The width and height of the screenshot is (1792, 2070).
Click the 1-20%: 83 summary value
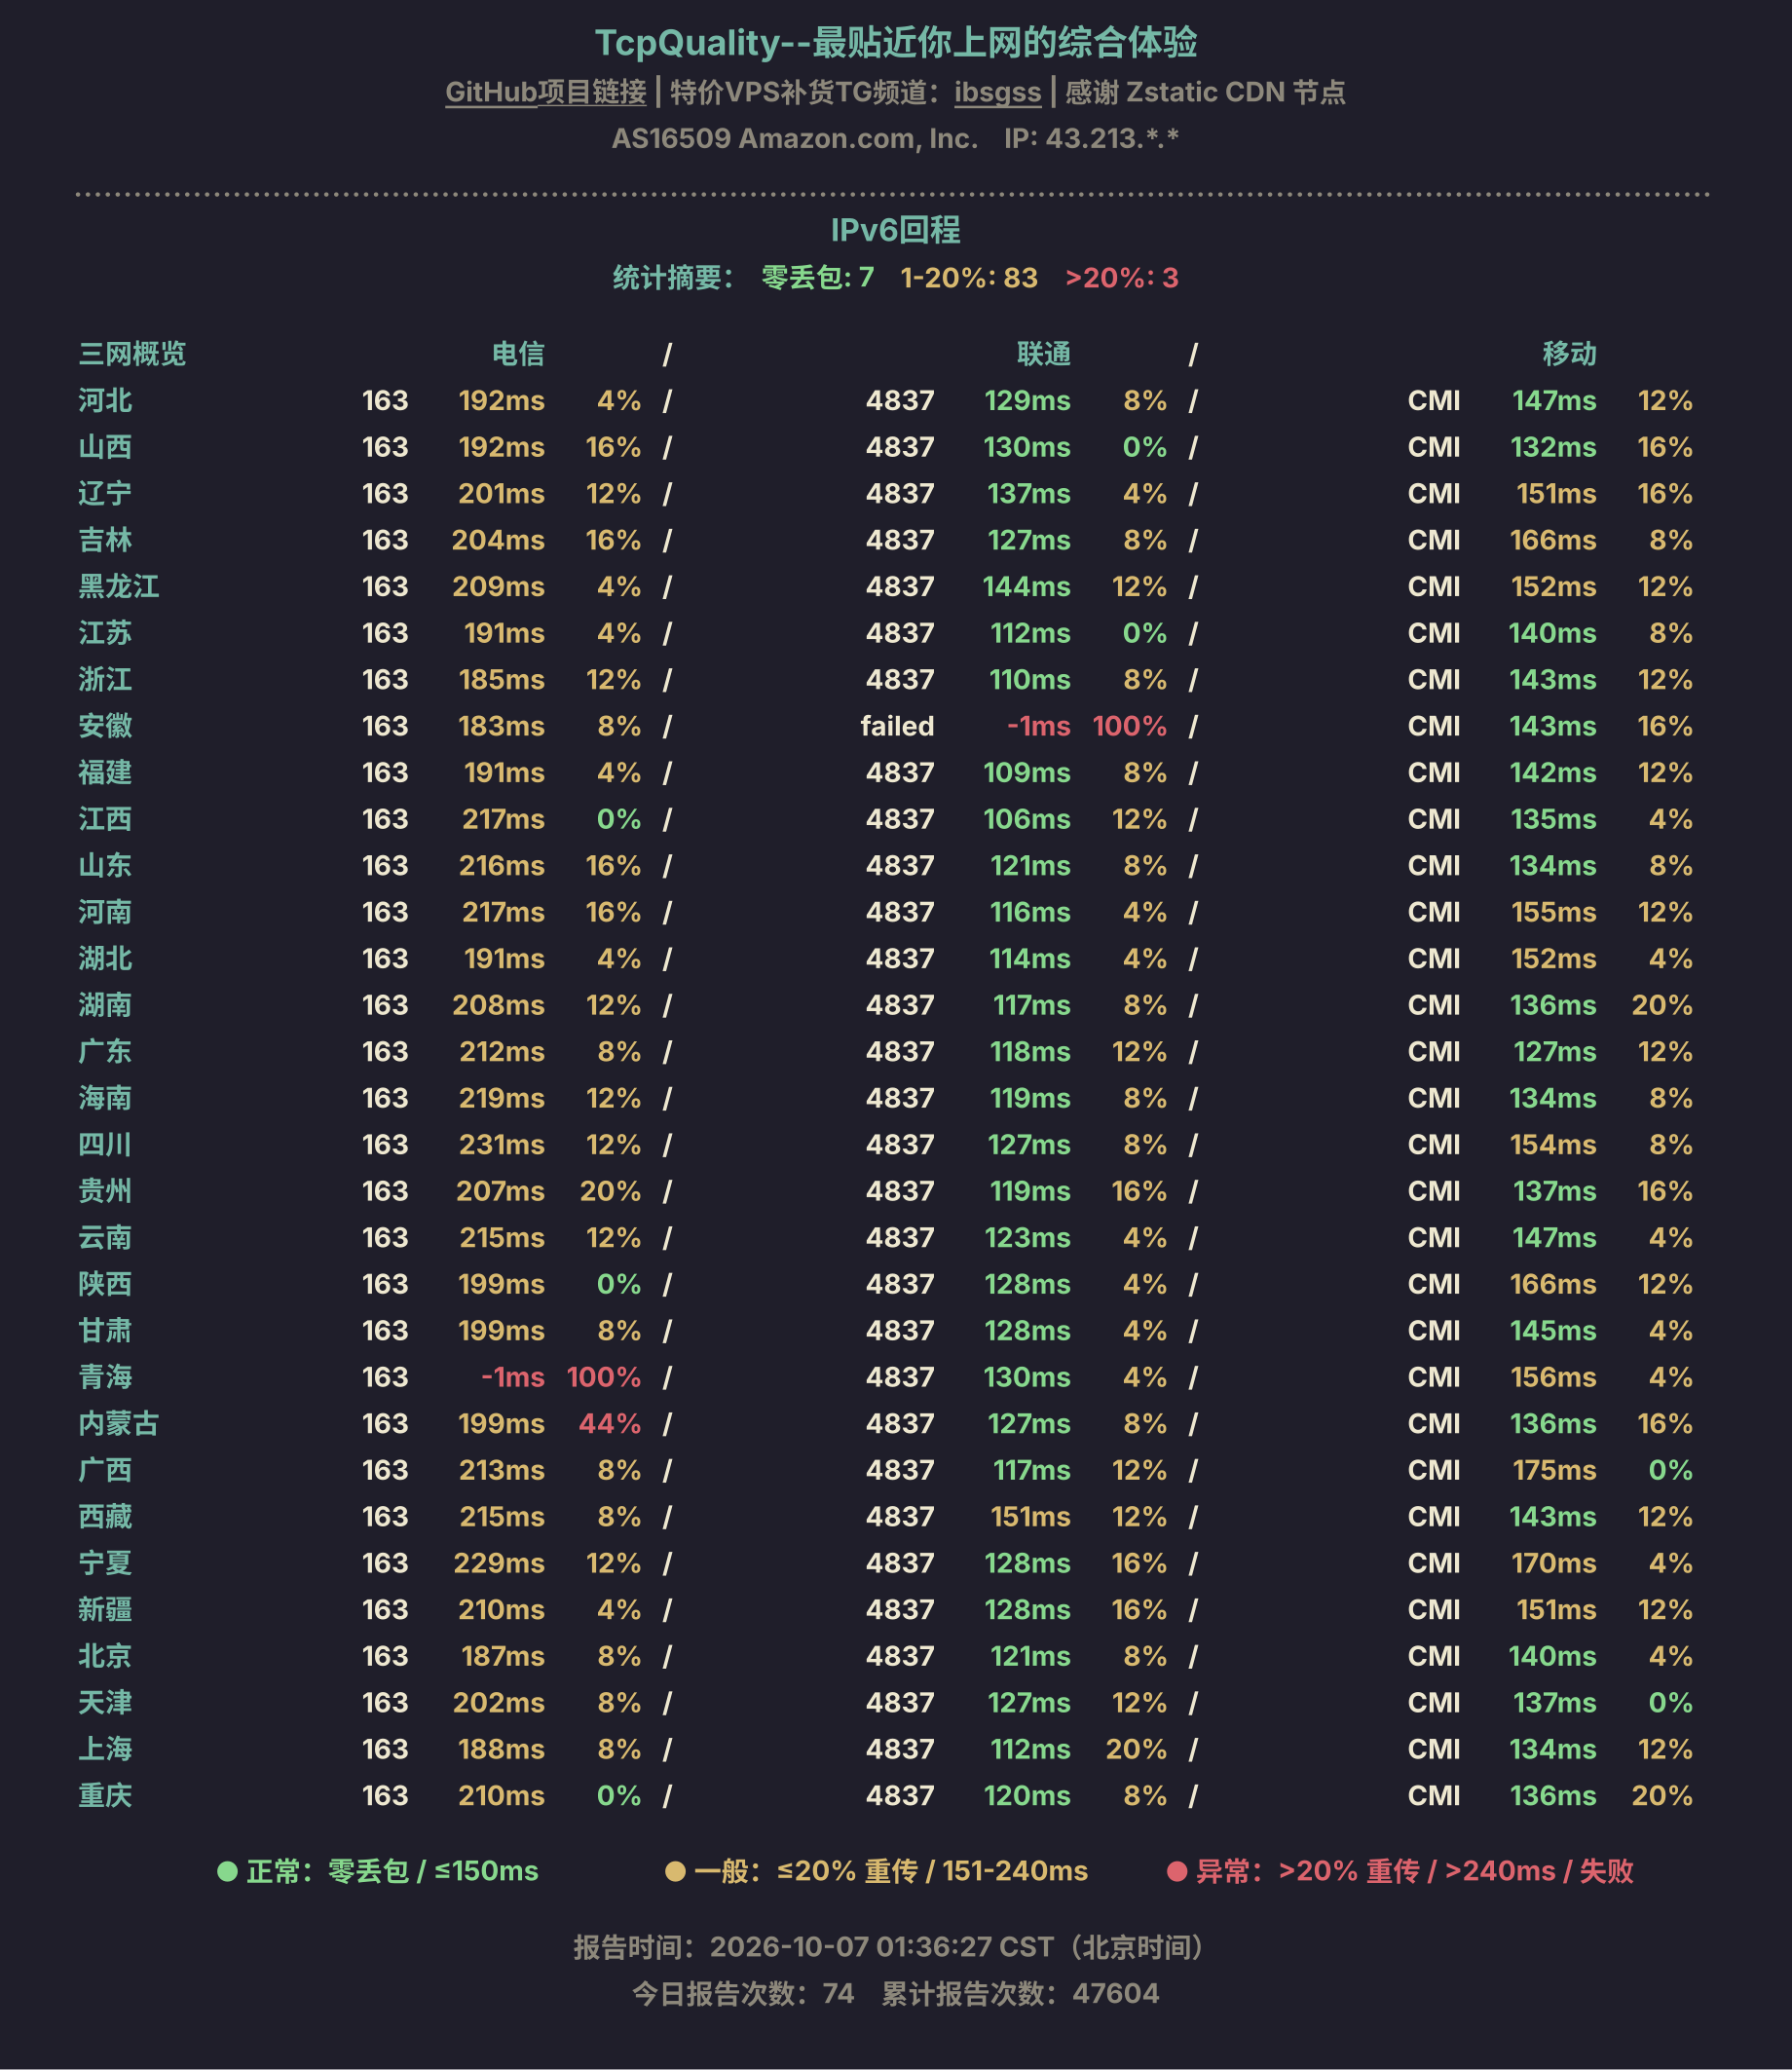[969, 277]
